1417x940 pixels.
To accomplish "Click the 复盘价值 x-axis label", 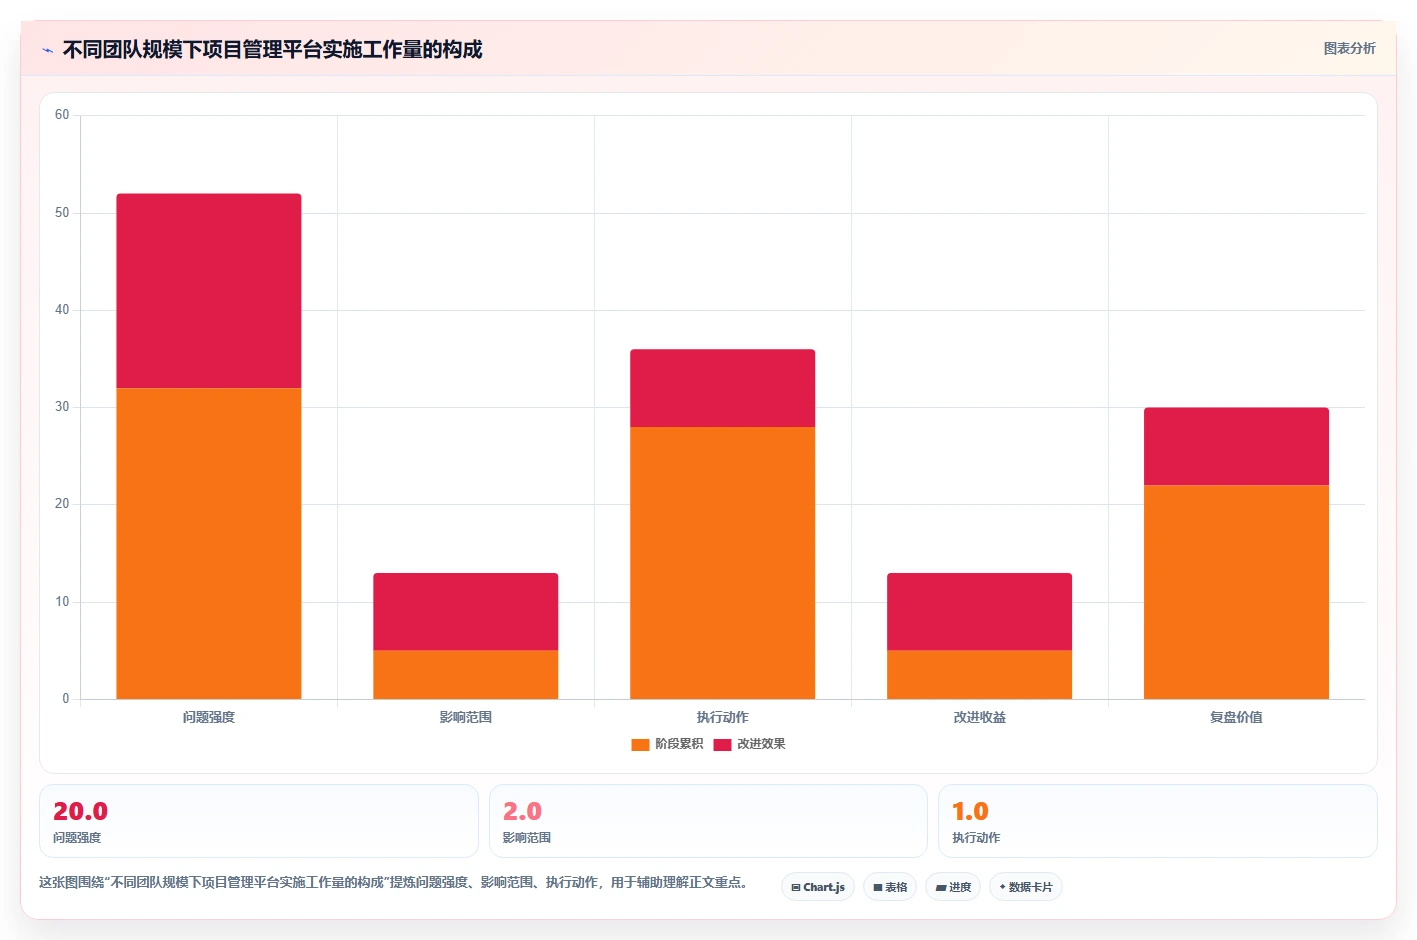I will pos(1237,717).
